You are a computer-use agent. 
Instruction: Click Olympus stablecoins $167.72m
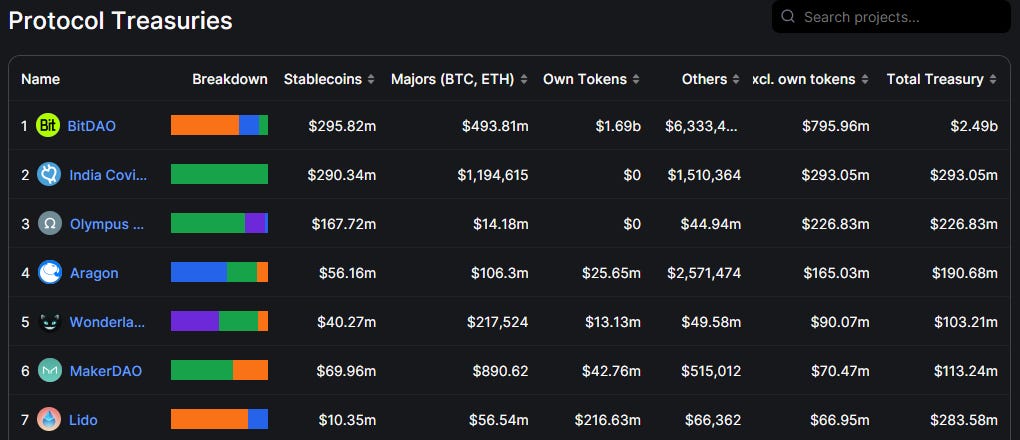point(343,225)
